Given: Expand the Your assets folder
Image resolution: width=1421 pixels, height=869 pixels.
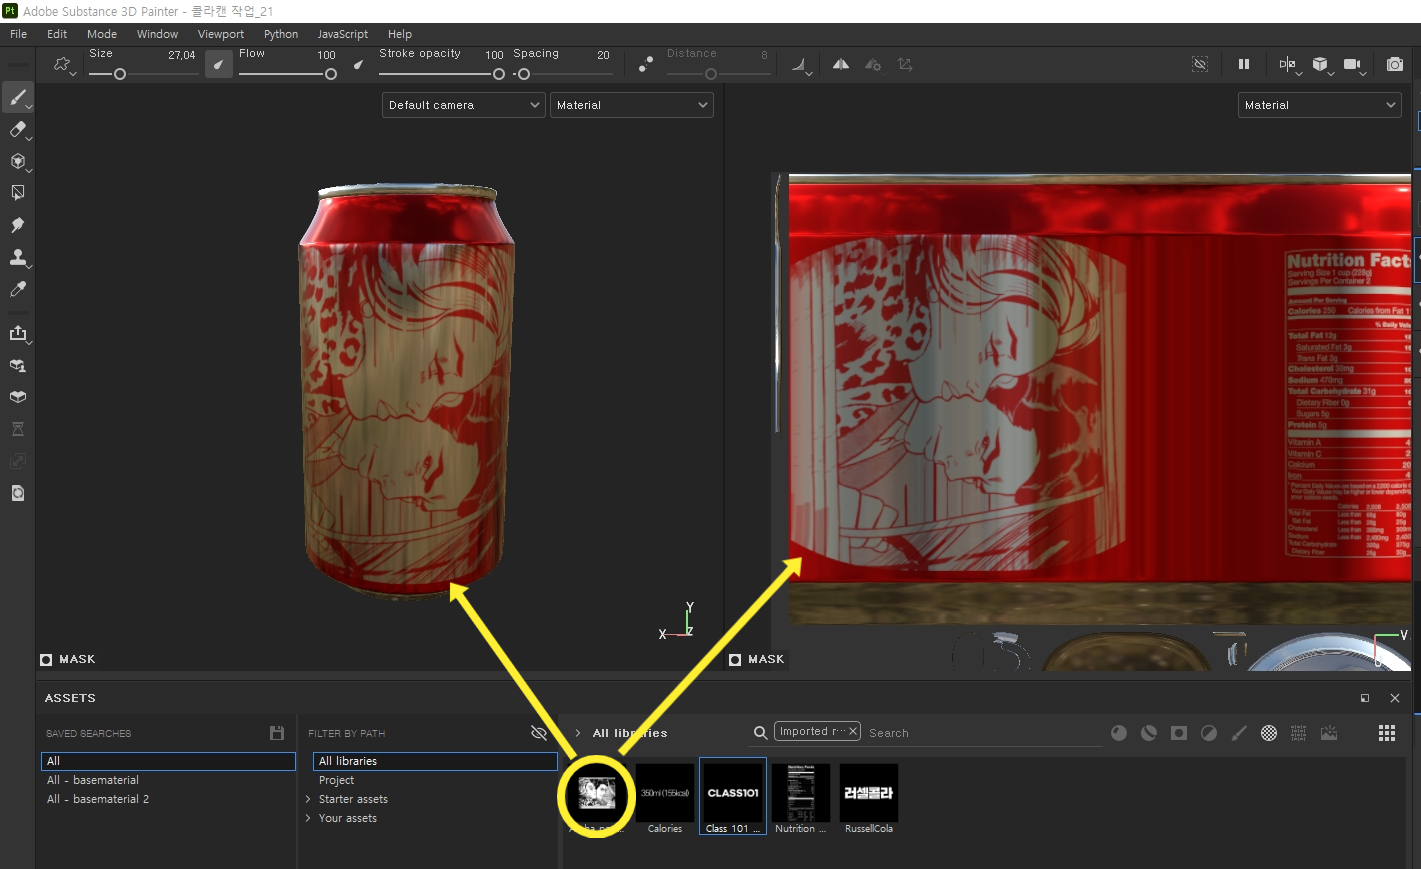Looking at the screenshot, I should (308, 818).
